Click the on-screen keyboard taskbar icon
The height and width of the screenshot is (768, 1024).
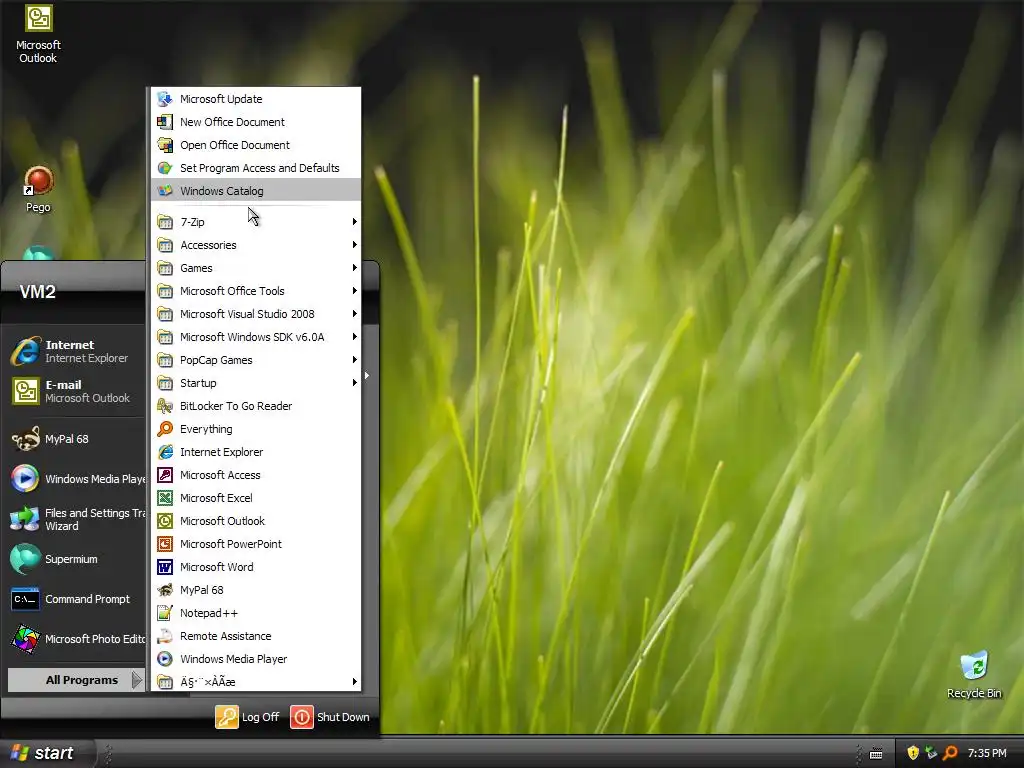tap(876, 754)
